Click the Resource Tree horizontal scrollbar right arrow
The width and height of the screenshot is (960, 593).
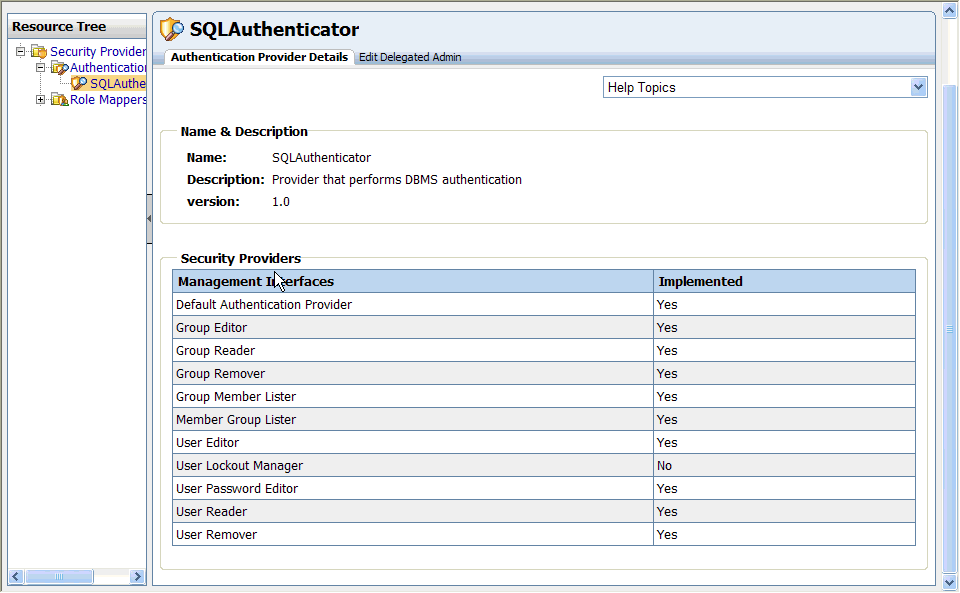point(138,576)
